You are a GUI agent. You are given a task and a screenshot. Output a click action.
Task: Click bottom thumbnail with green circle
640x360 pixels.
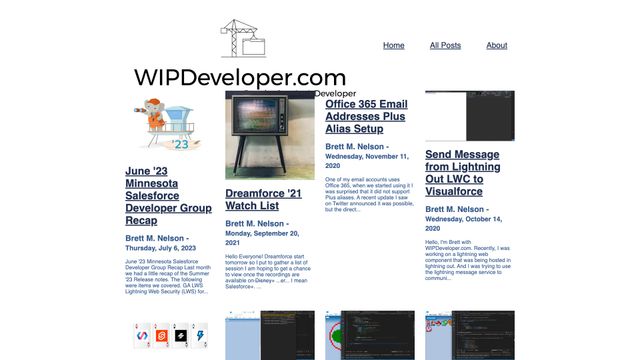click(x=370, y=335)
